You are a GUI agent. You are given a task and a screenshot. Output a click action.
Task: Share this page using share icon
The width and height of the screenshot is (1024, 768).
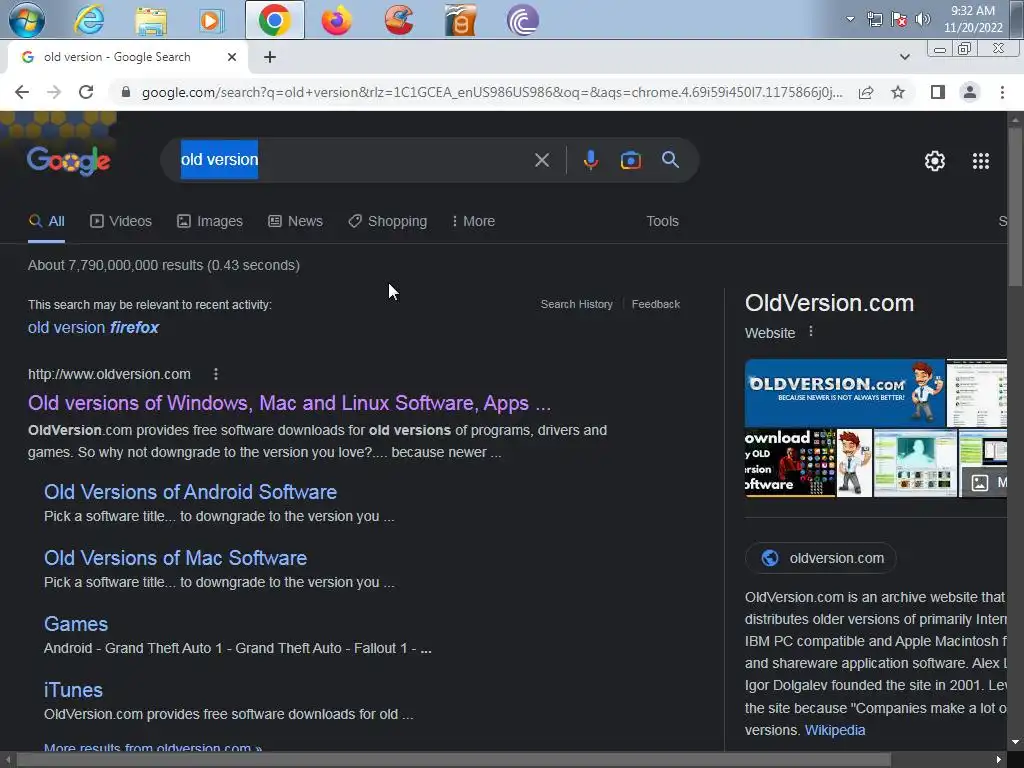[866, 92]
